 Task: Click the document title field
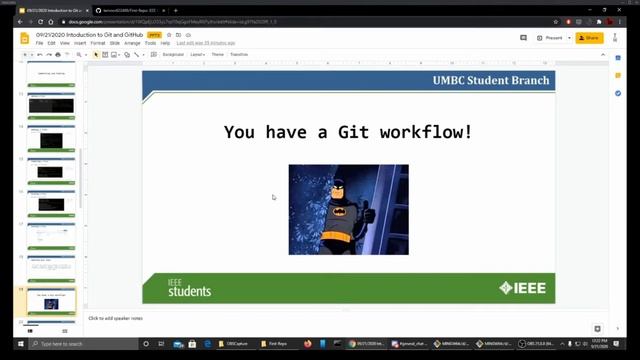[89, 35]
